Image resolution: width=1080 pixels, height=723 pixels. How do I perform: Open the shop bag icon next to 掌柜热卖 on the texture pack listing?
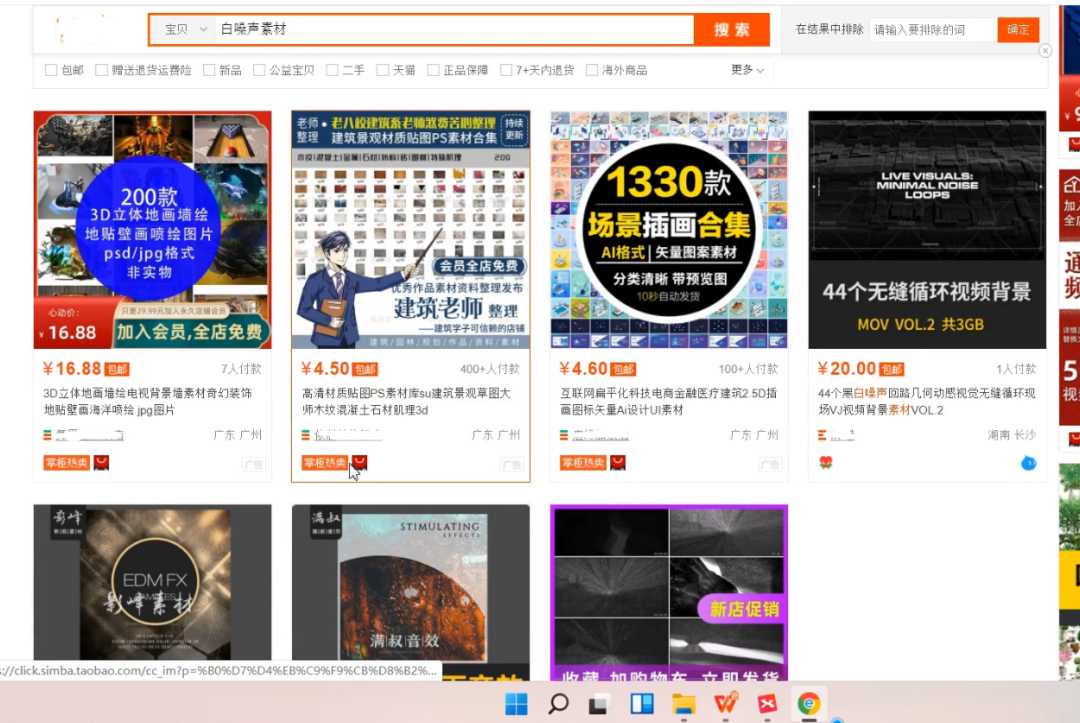click(358, 462)
